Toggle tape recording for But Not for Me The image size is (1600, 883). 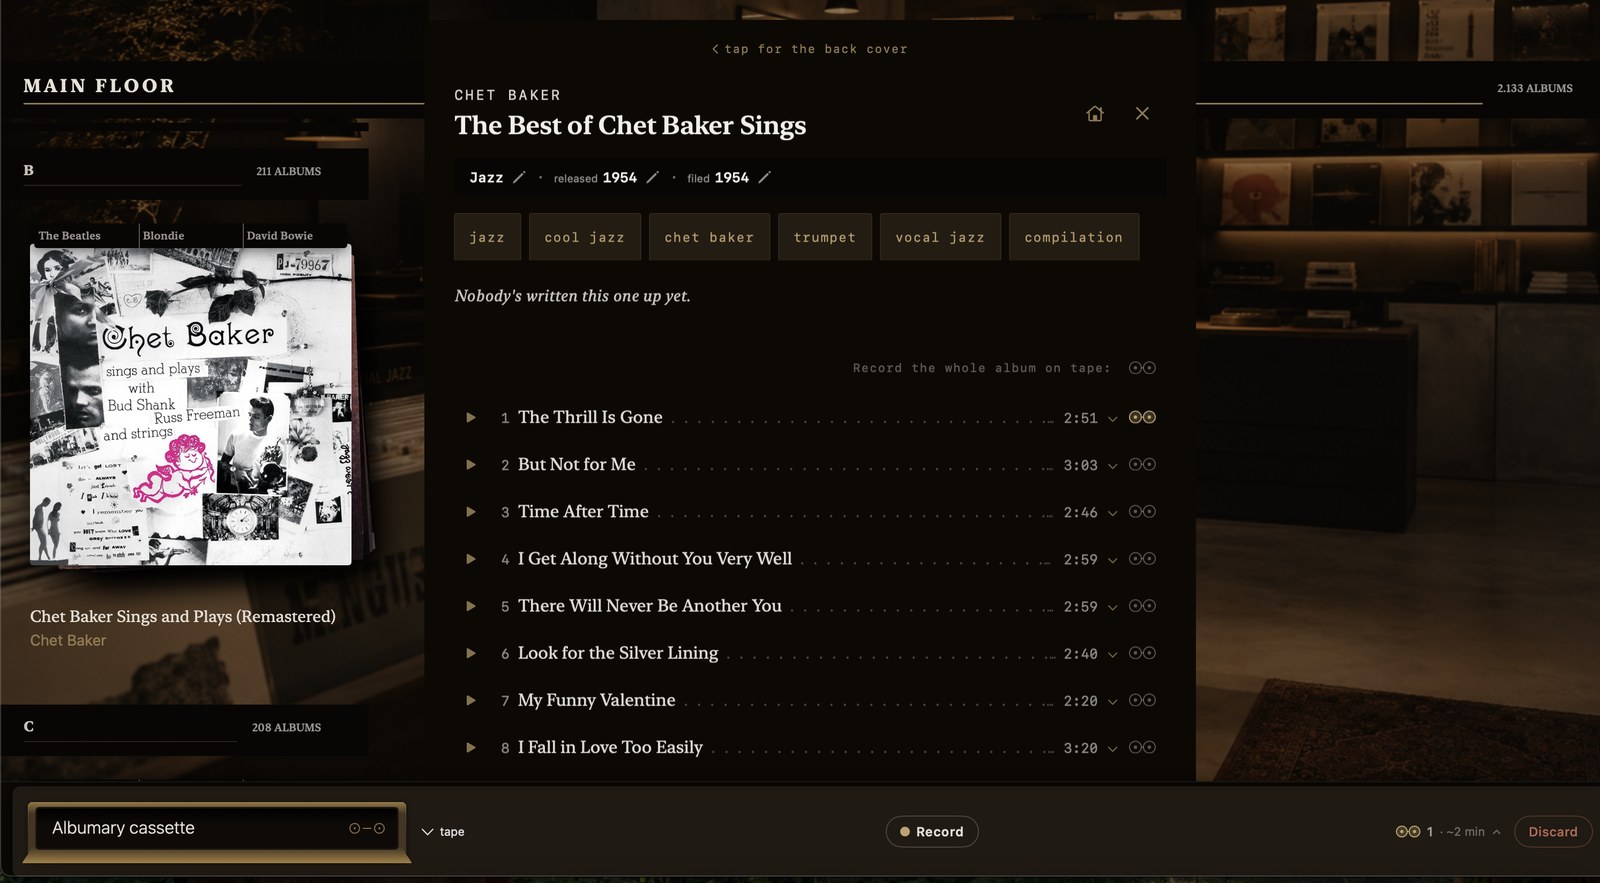point(1142,464)
